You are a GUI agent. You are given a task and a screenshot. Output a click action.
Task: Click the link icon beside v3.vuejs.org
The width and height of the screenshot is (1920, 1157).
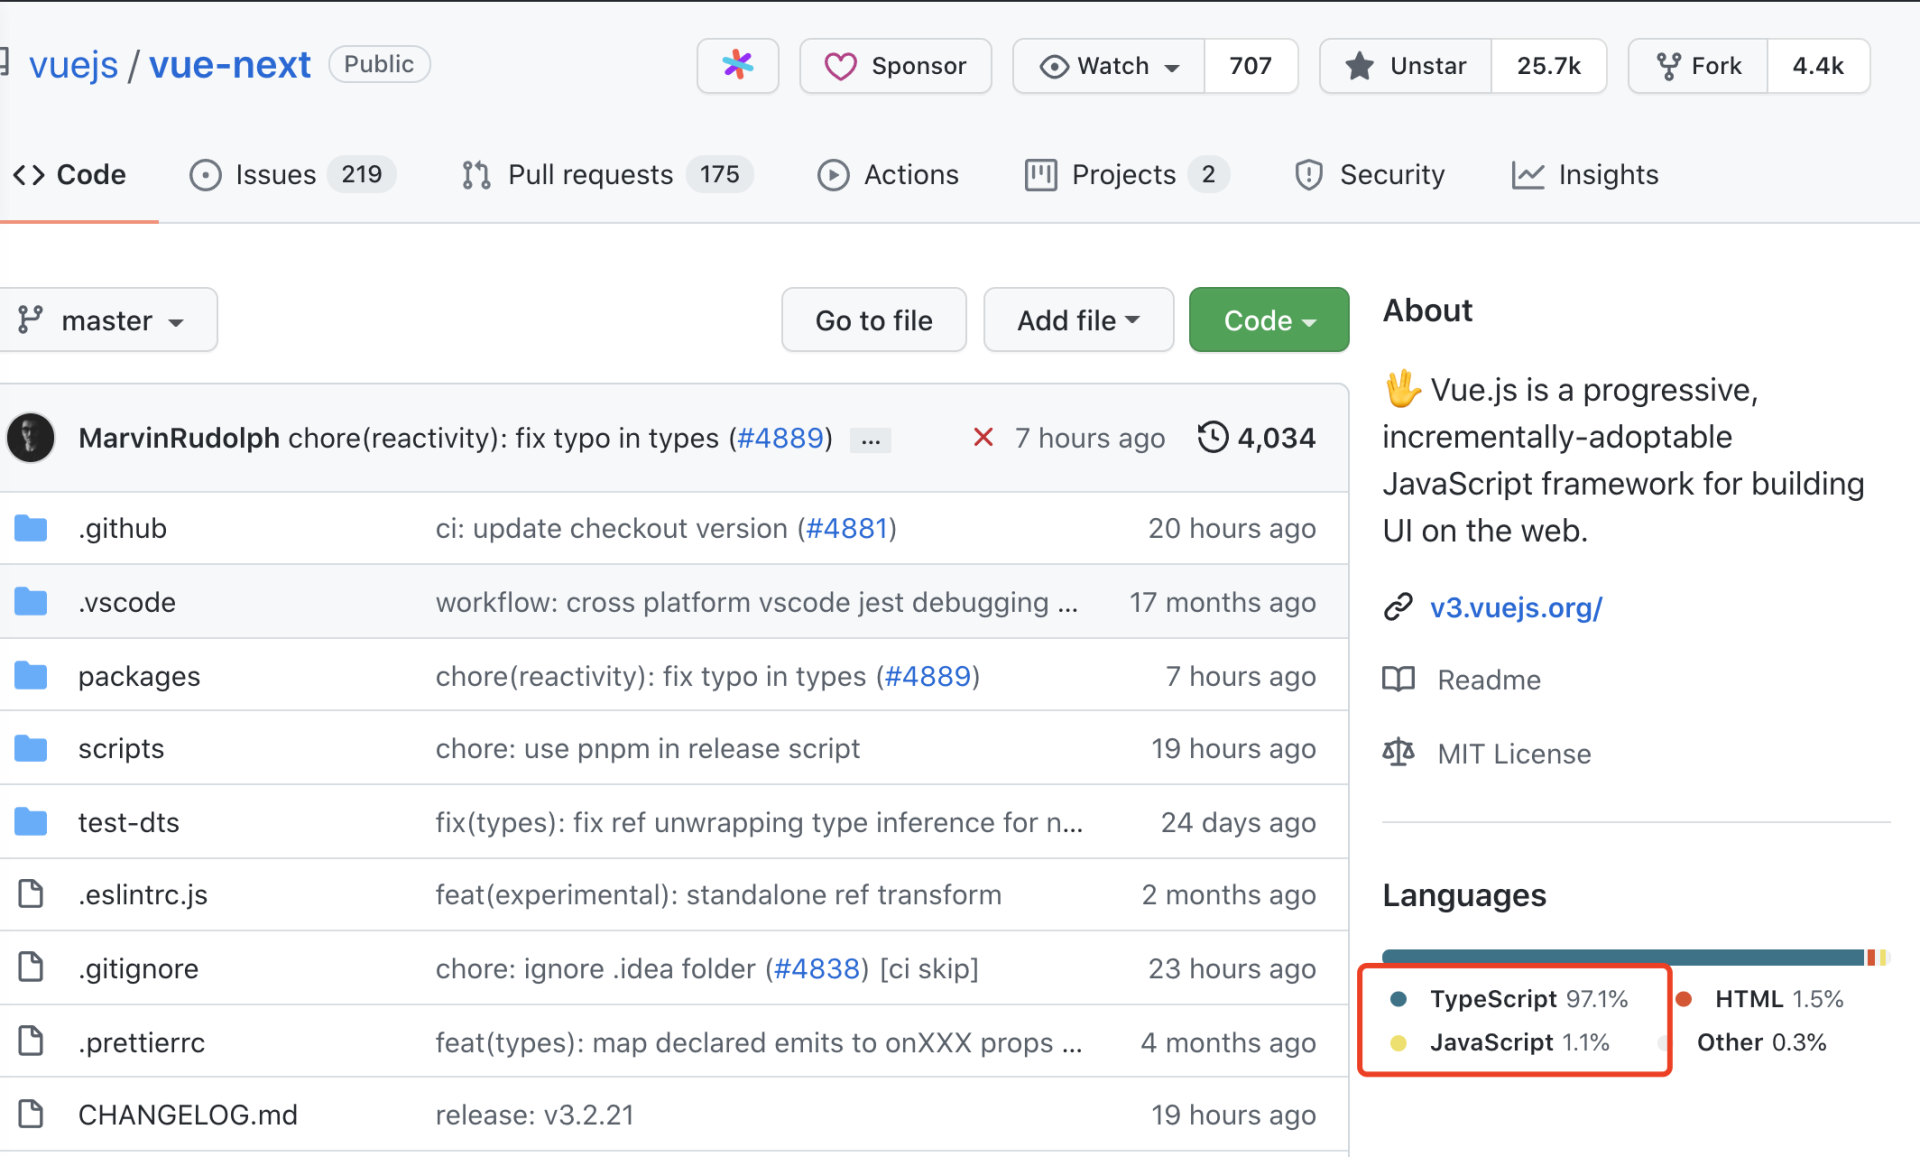click(x=1398, y=607)
